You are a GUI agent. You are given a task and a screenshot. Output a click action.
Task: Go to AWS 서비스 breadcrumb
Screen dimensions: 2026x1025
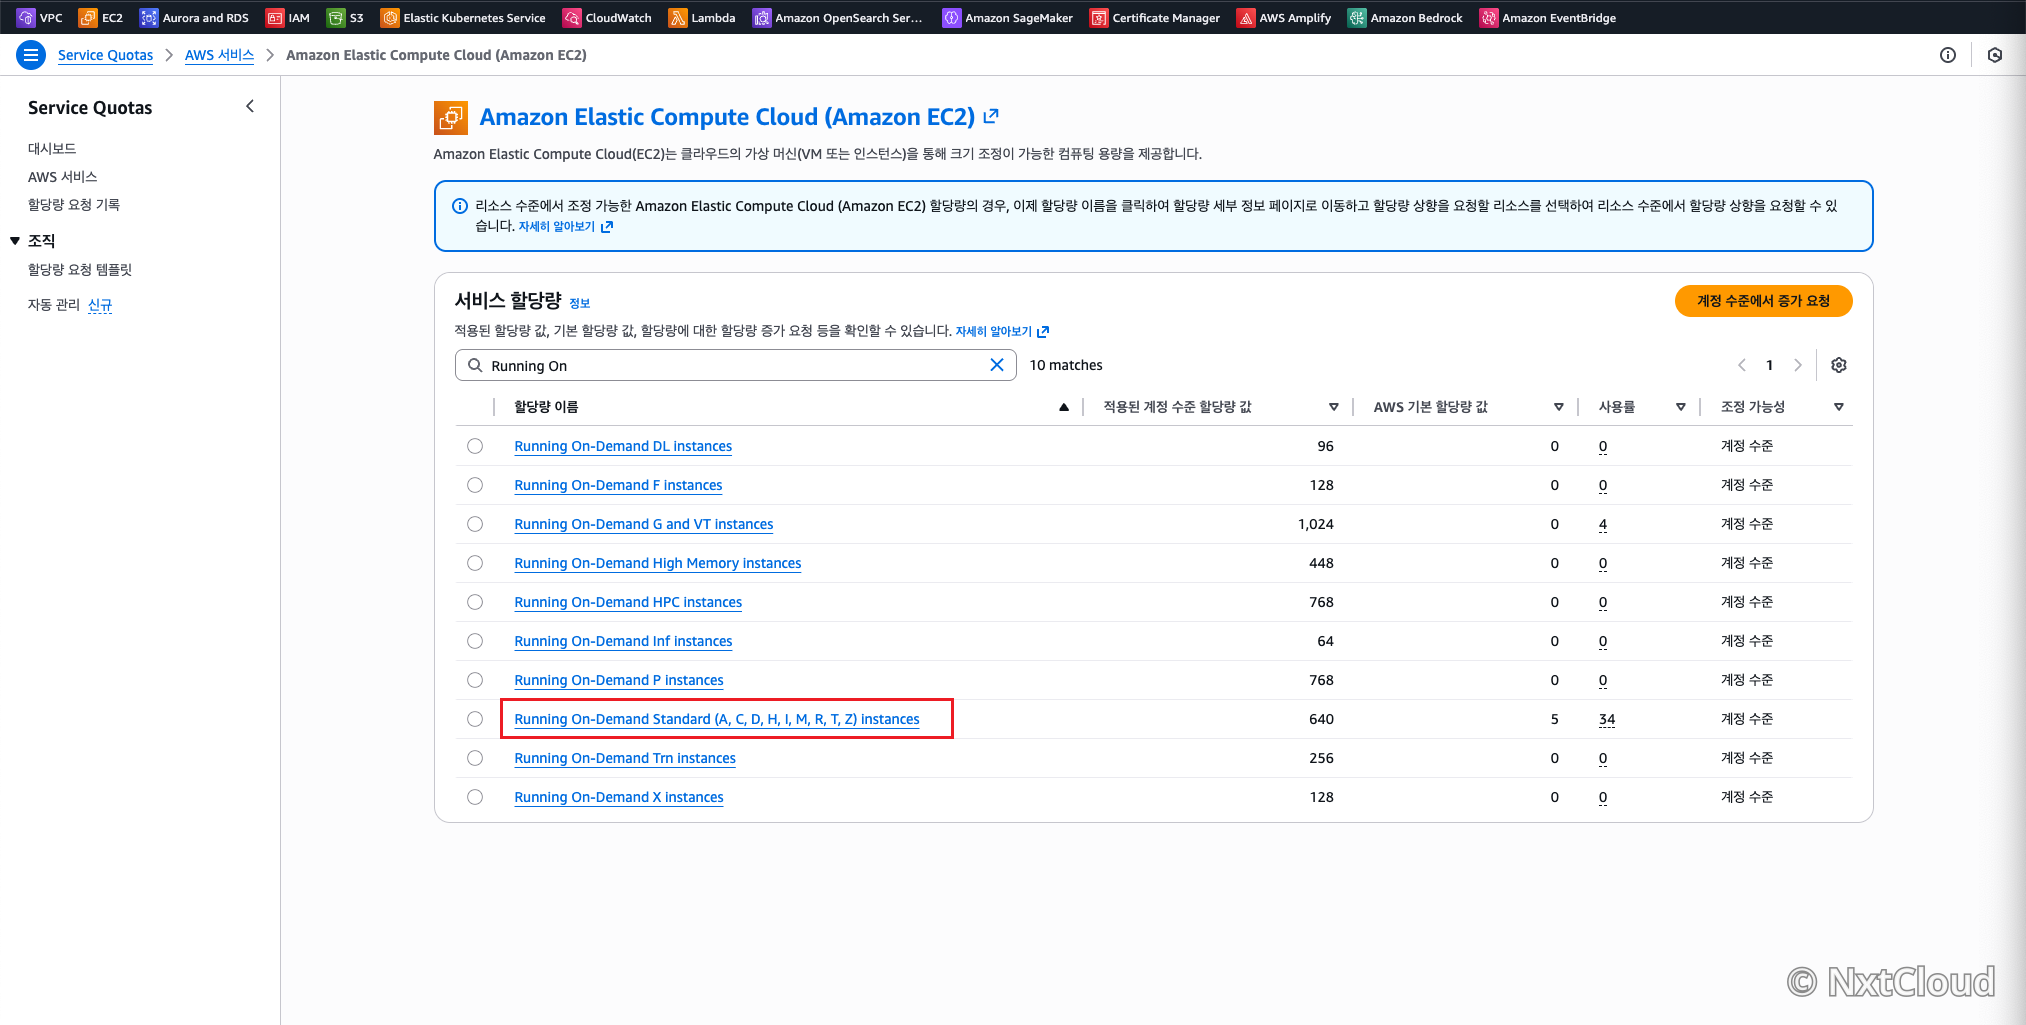219,55
